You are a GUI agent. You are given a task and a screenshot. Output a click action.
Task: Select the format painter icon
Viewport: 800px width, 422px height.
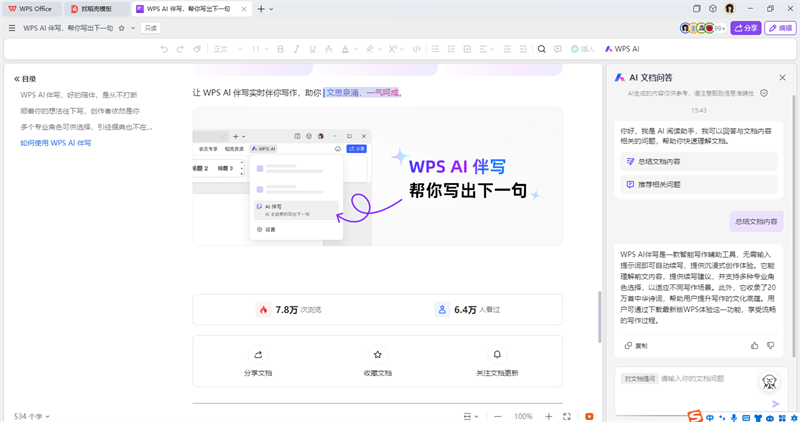pyautogui.click(x=197, y=49)
